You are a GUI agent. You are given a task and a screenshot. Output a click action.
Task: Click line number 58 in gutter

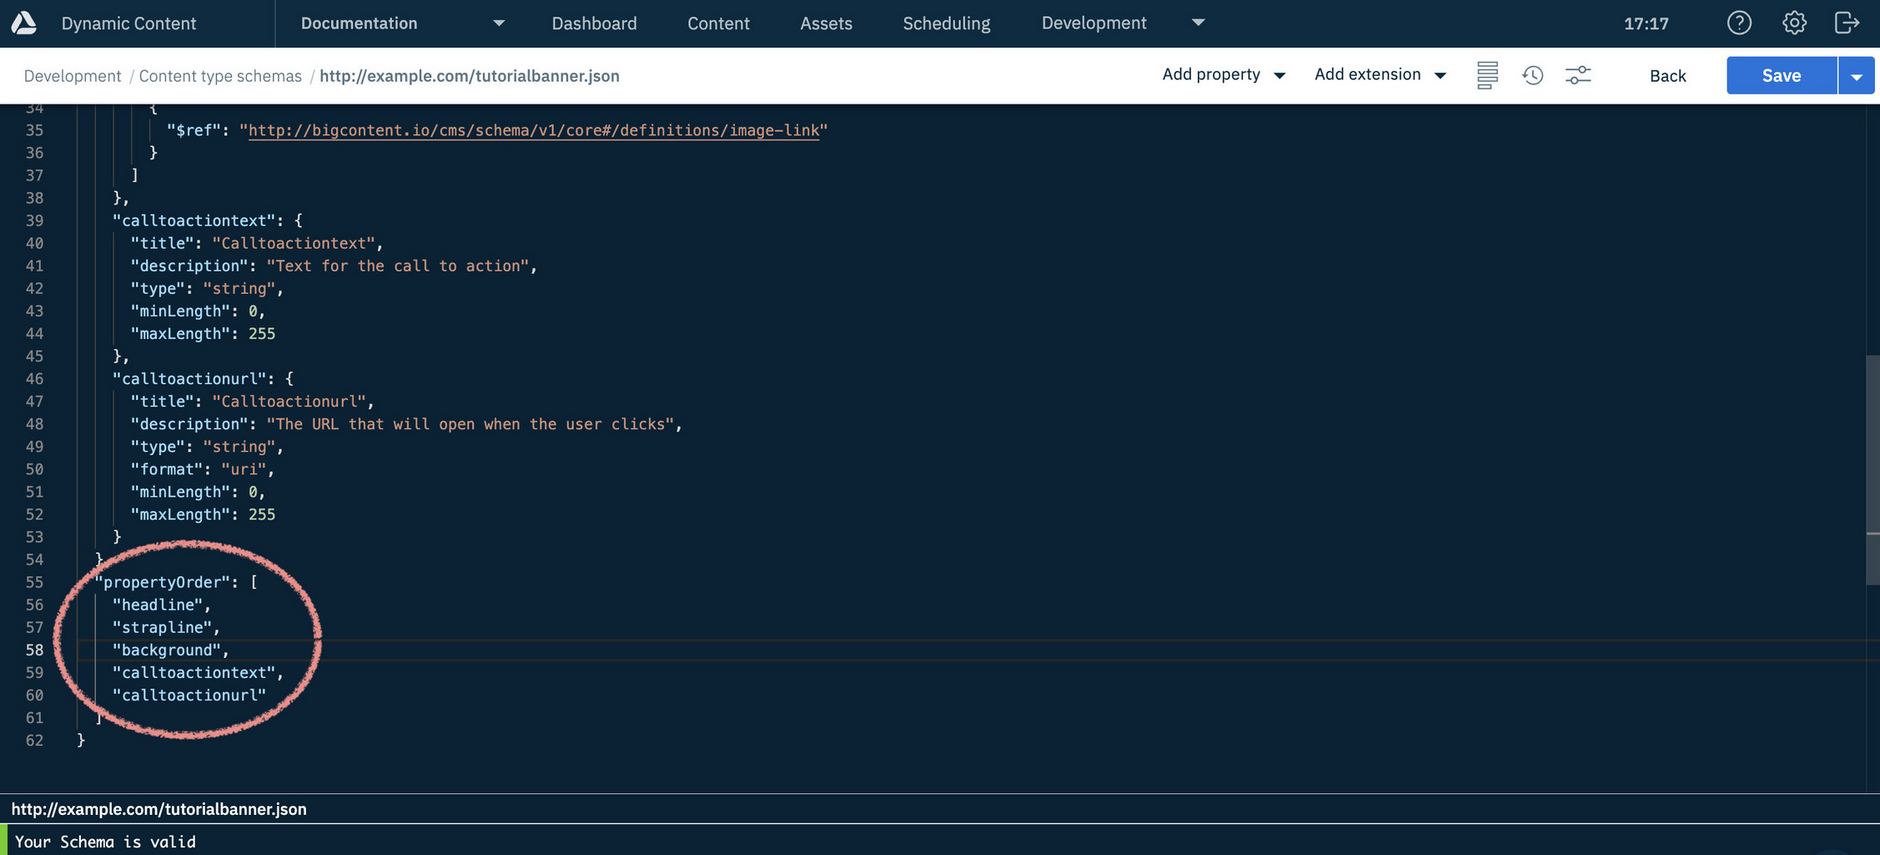(x=34, y=650)
